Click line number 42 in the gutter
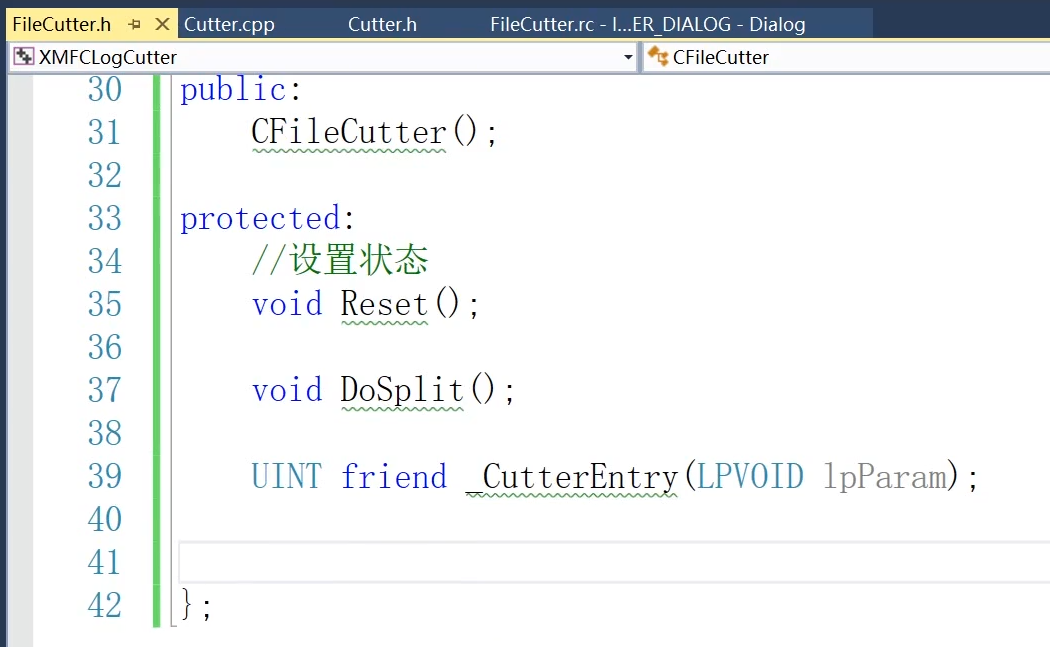This screenshot has height=647, width=1050. [105, 605]
